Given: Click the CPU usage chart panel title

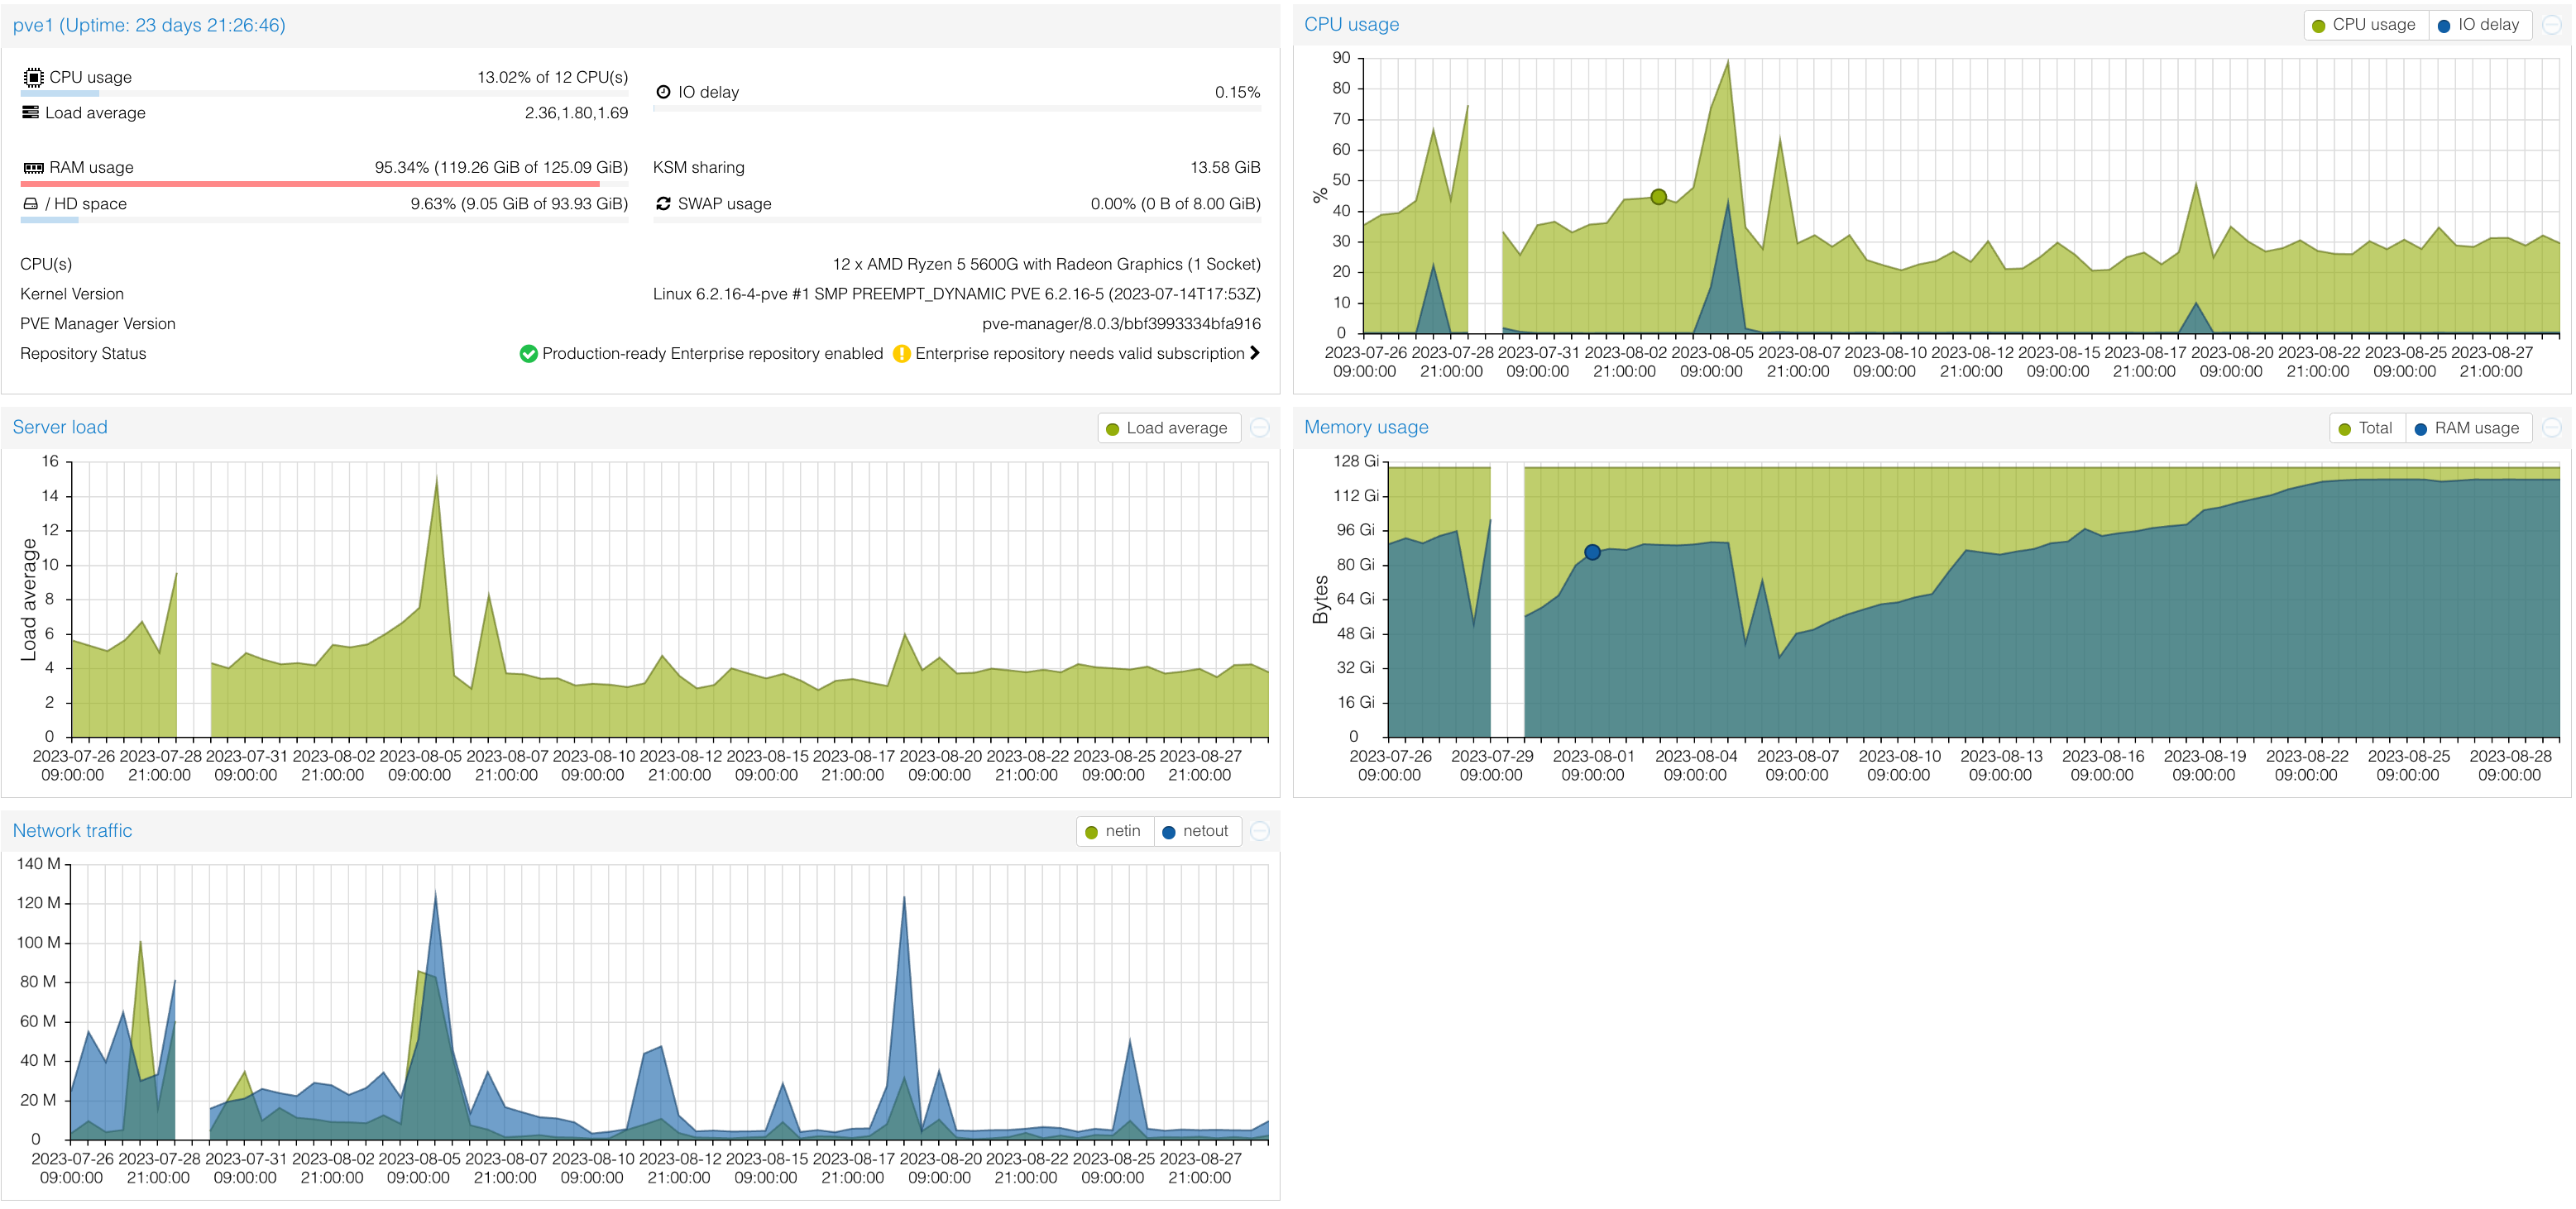Looking at the screenshot, I should 1351,25.
